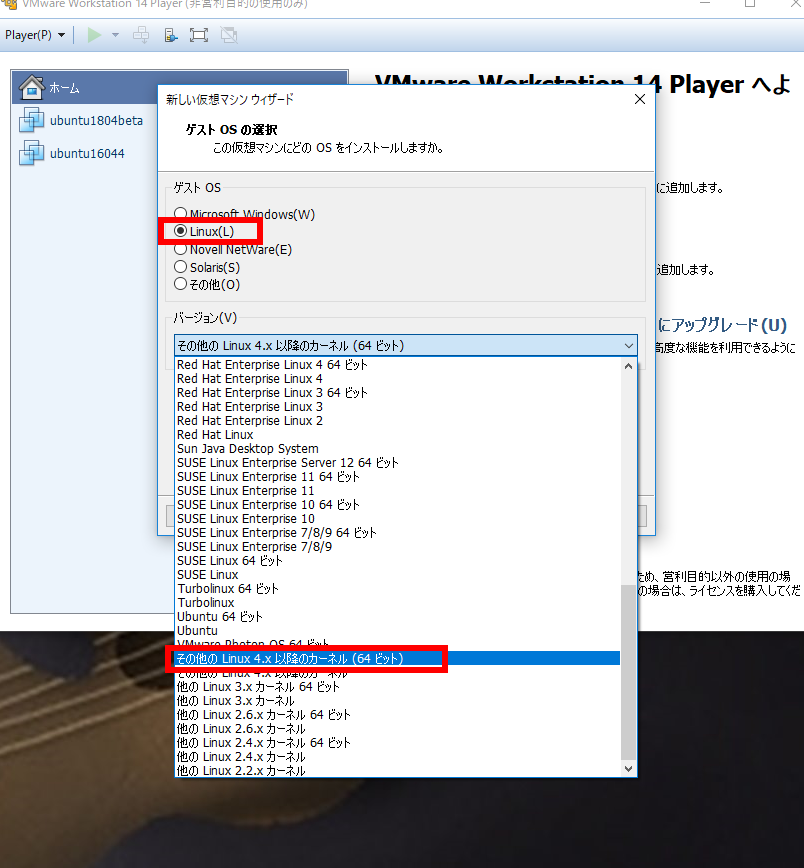Choose SUSE Linux Enterprise 11 64 ビット
The width and height of the screenshot is (804, 868).
coord(398,477)
